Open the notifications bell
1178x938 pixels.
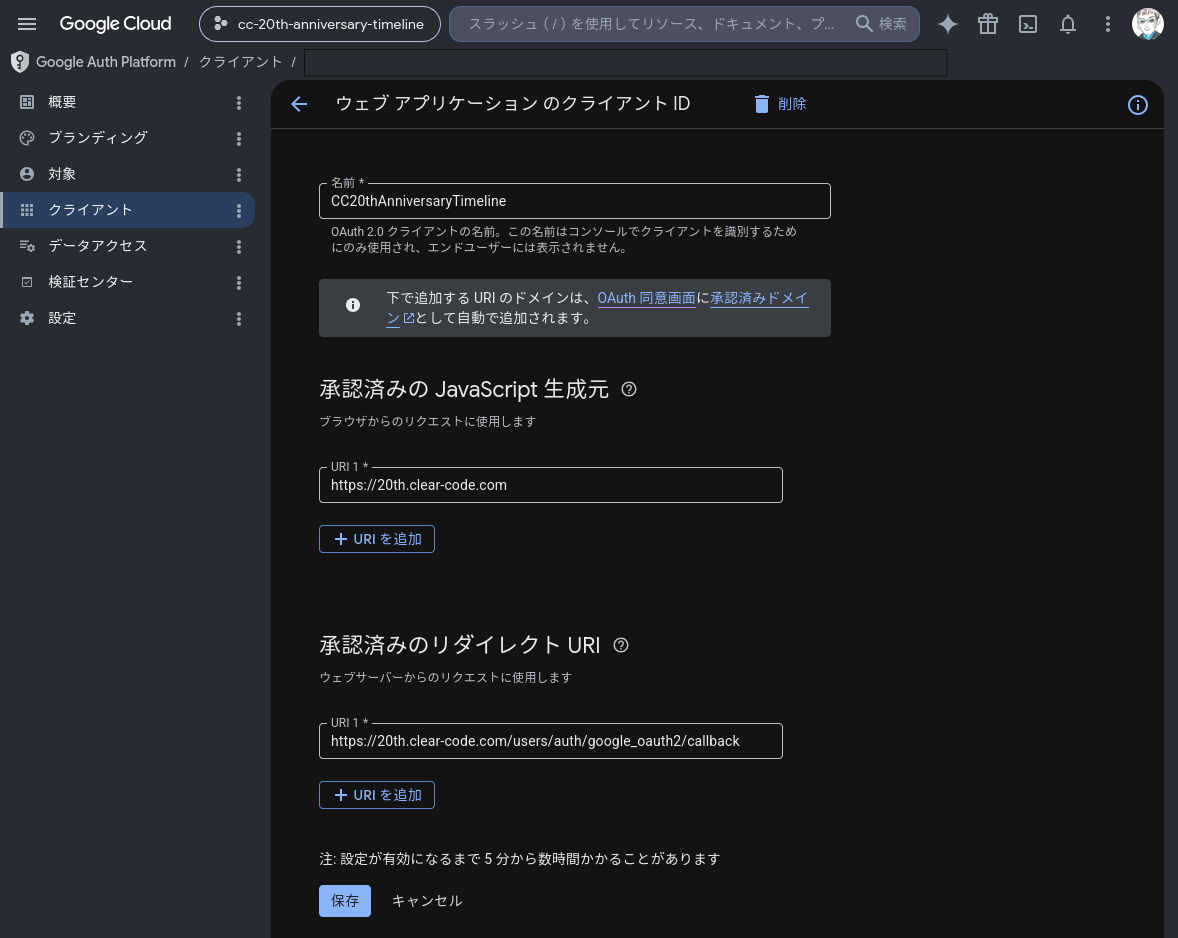point(1068,24)
